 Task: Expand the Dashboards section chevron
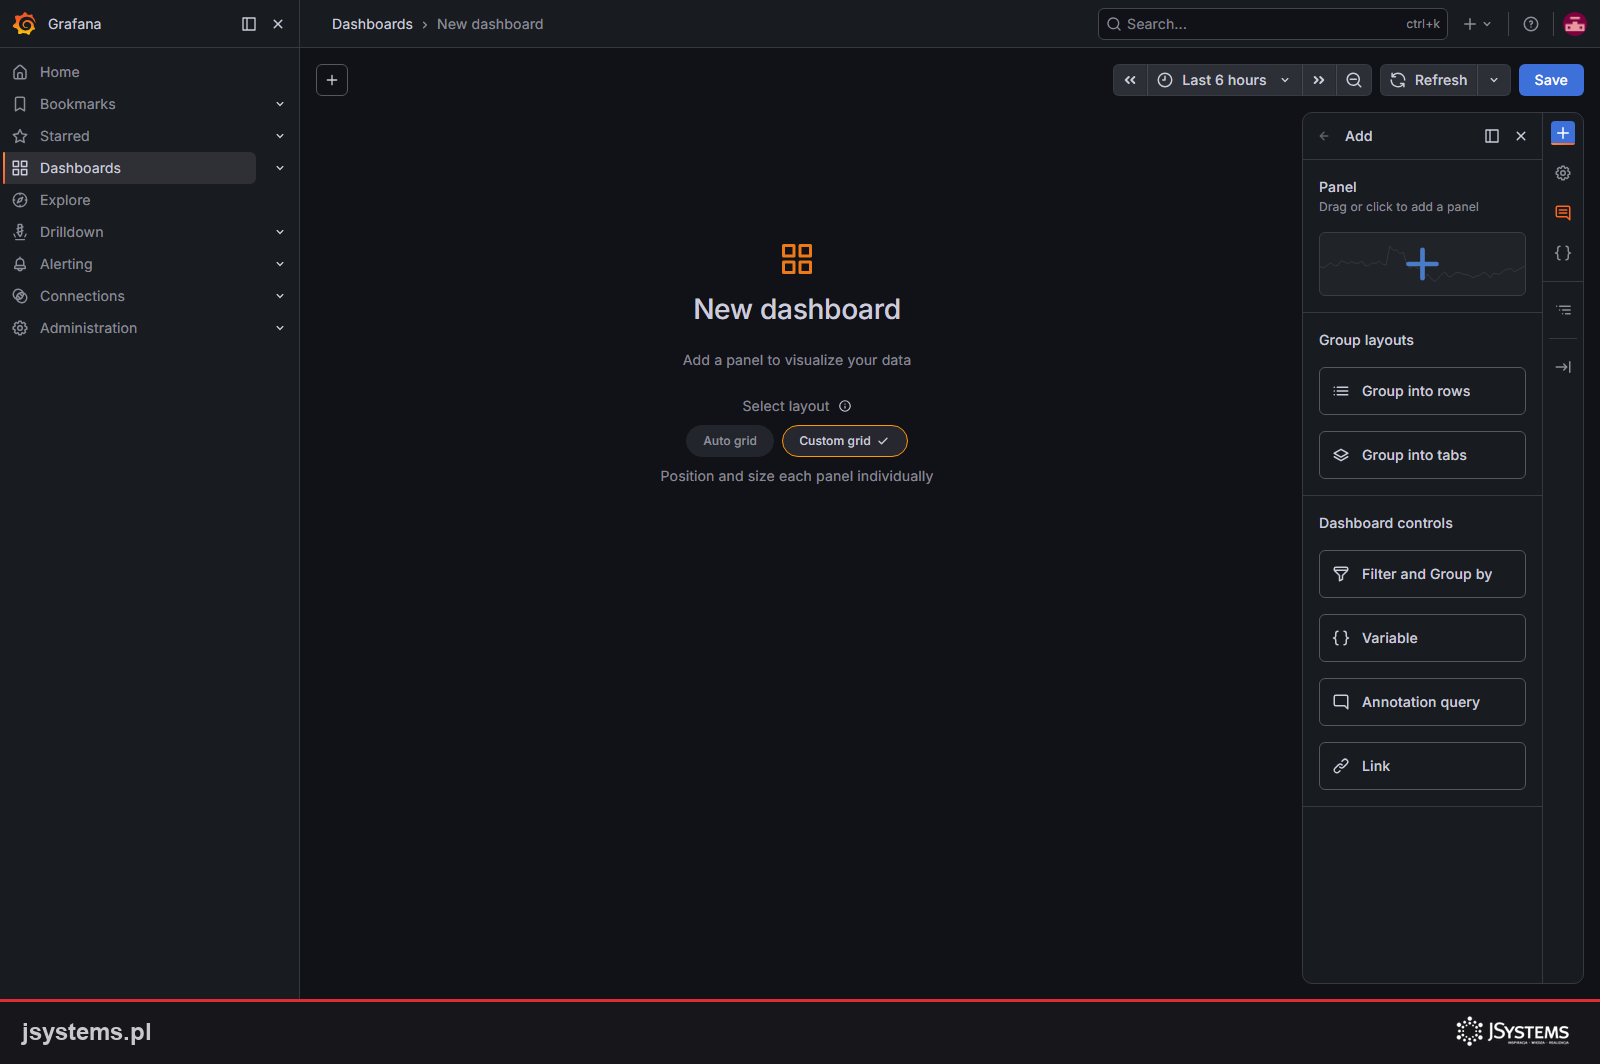[x=280, y=168]
